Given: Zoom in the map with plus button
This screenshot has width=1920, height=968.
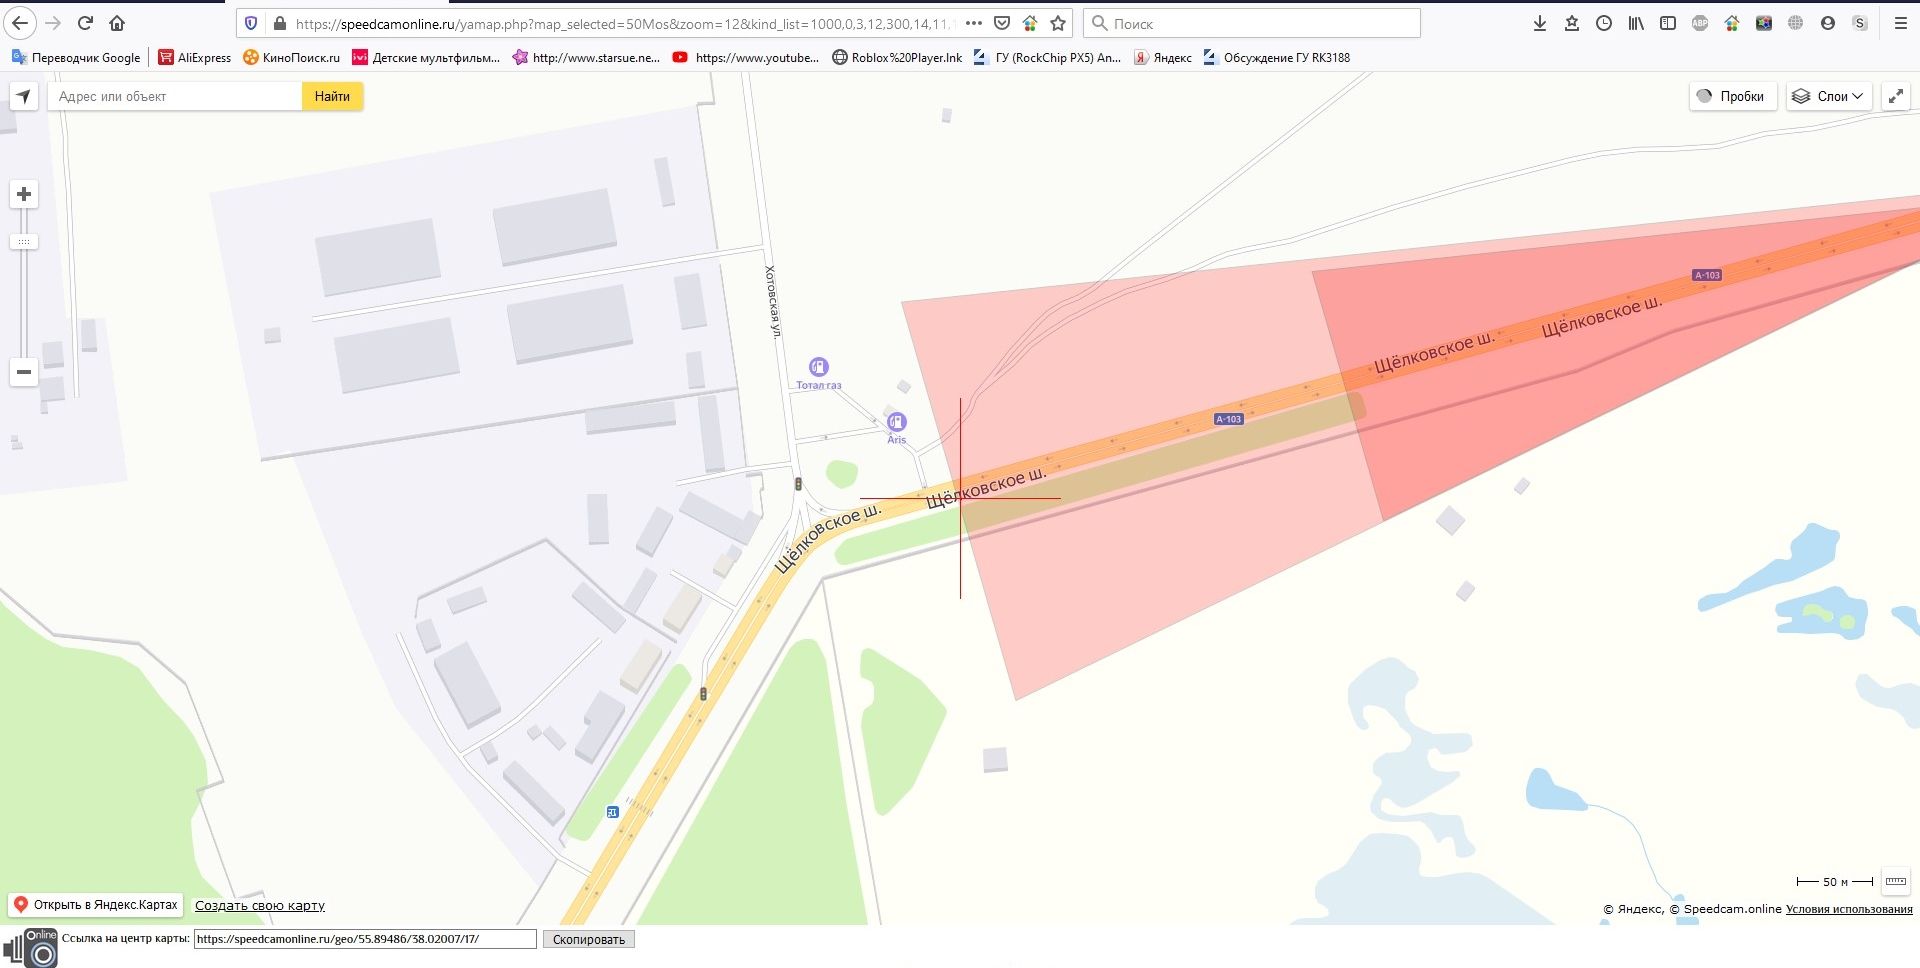Looking at the screenshot, I should (x=24, y=194).
